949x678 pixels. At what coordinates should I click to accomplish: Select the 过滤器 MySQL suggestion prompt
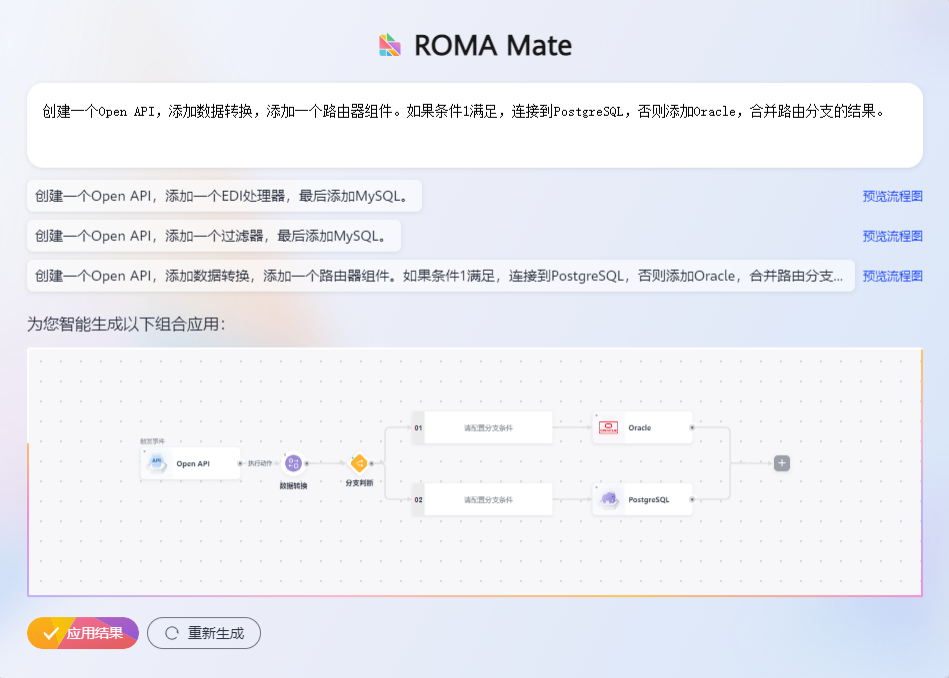coord(214,236)
